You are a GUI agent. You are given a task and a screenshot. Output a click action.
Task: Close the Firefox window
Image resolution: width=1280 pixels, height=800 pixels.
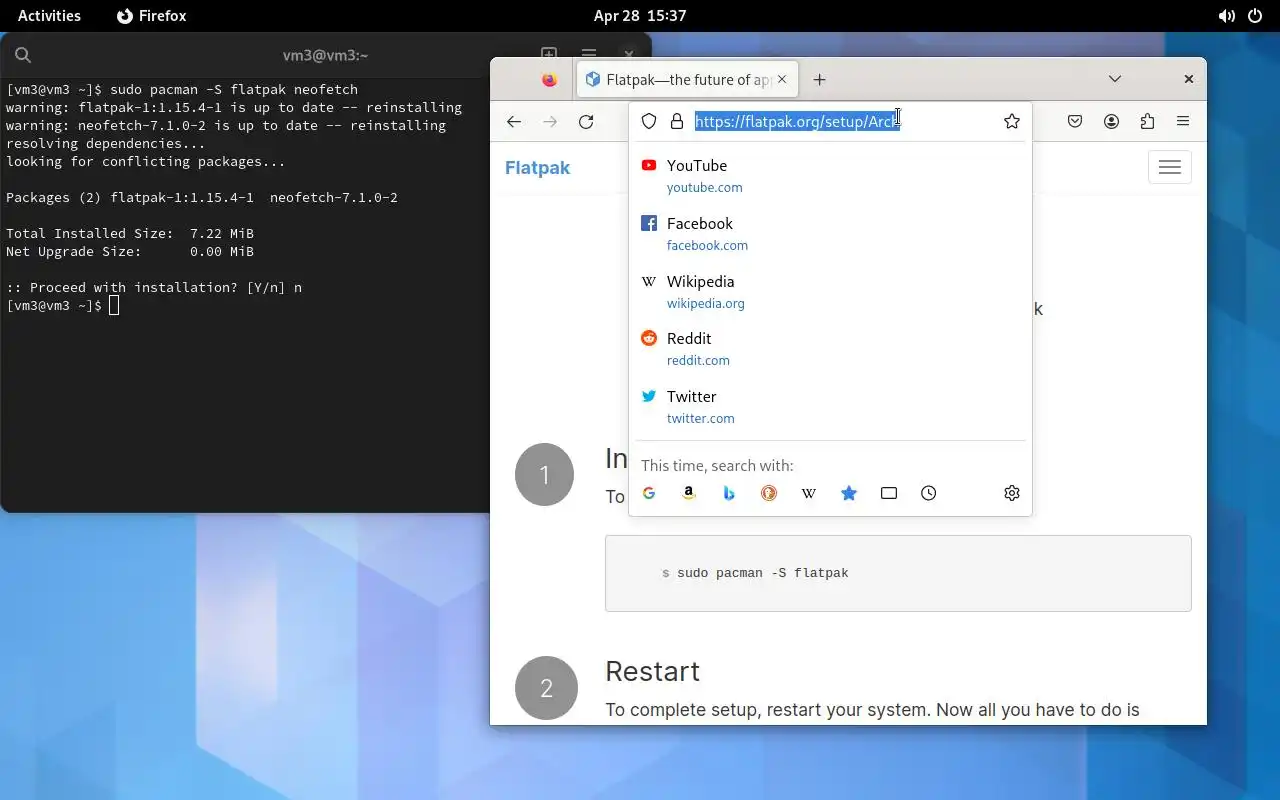click(x=1188, y=79)
